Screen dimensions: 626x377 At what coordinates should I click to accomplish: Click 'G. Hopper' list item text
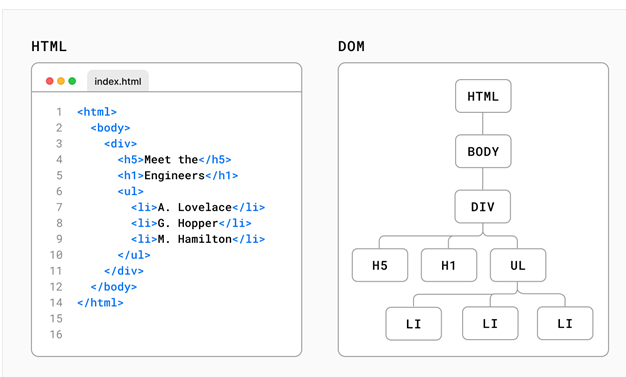pos(188,223)
